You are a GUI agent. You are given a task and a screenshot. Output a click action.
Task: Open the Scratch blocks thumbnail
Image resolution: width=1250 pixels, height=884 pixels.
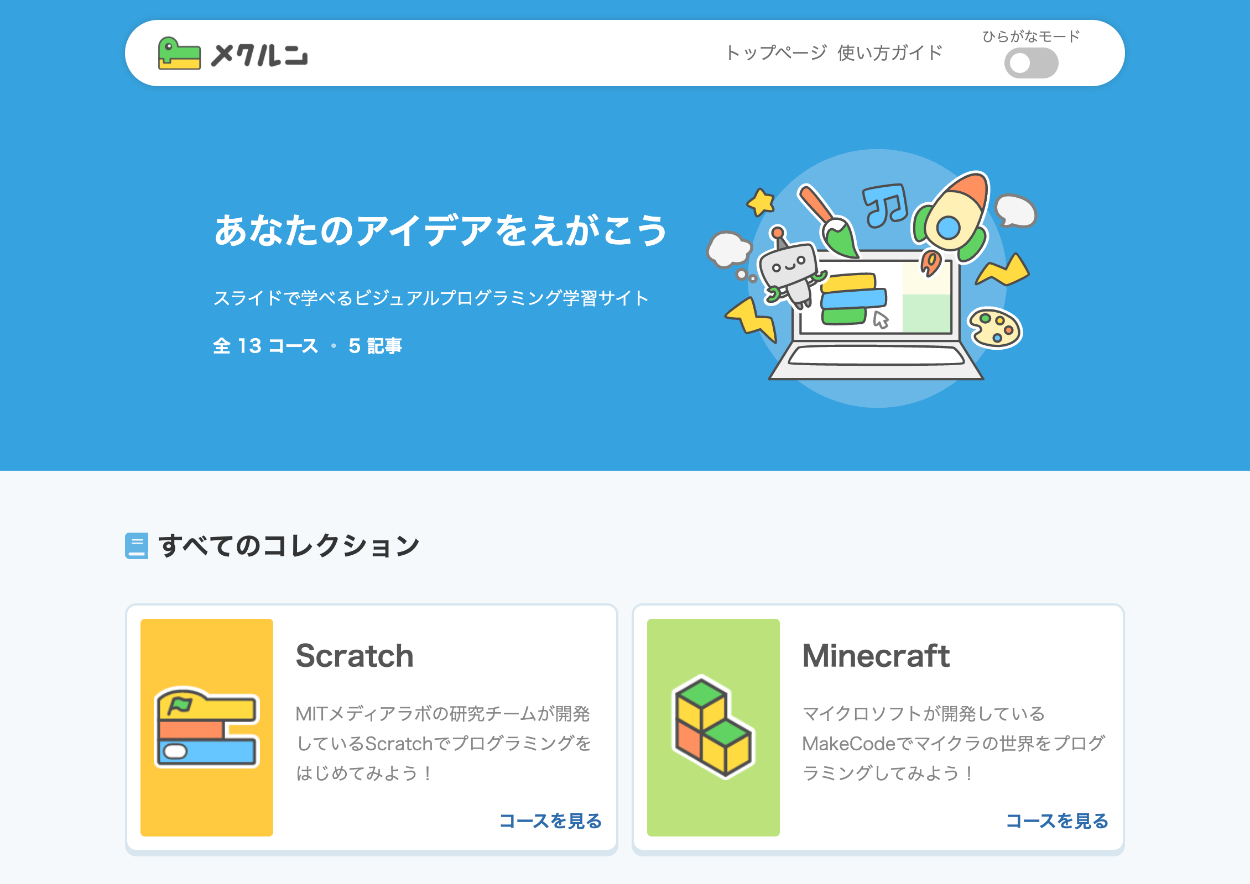tap(207, 728)
